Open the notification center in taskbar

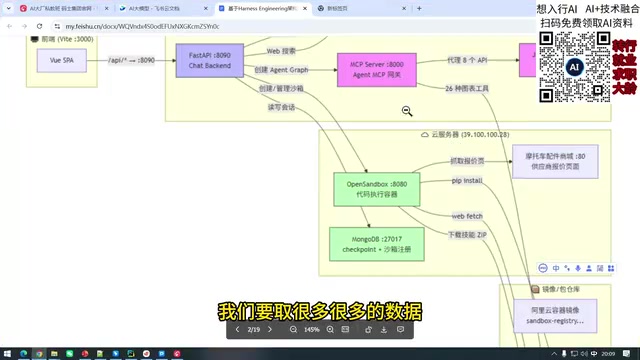click(627, 353)
